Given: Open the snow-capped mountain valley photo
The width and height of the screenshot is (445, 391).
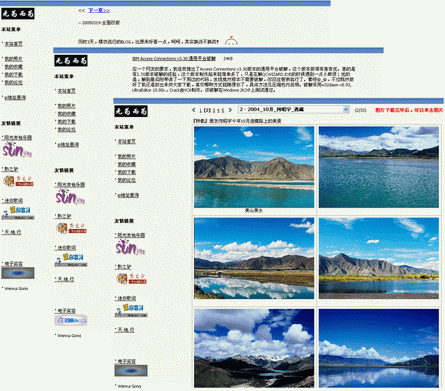Looking at the screenshot, I should pyautogui.click(x=254, y=348).
